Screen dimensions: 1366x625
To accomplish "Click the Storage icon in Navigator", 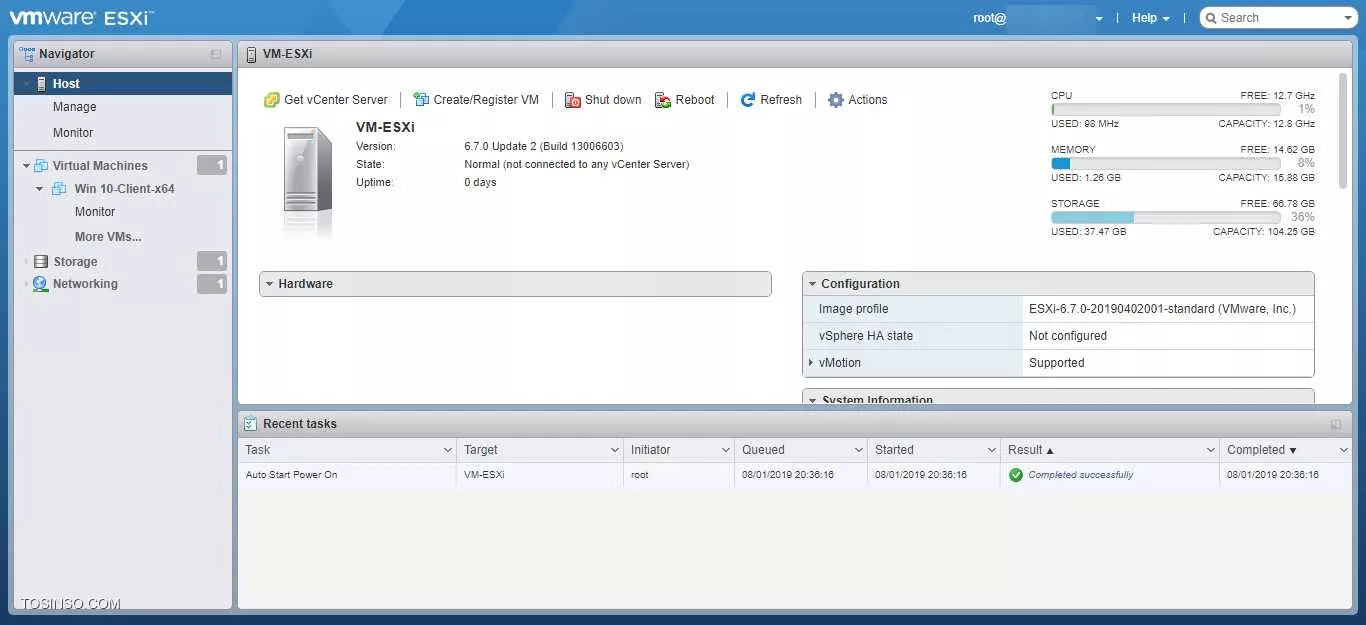I will [40, 262].
